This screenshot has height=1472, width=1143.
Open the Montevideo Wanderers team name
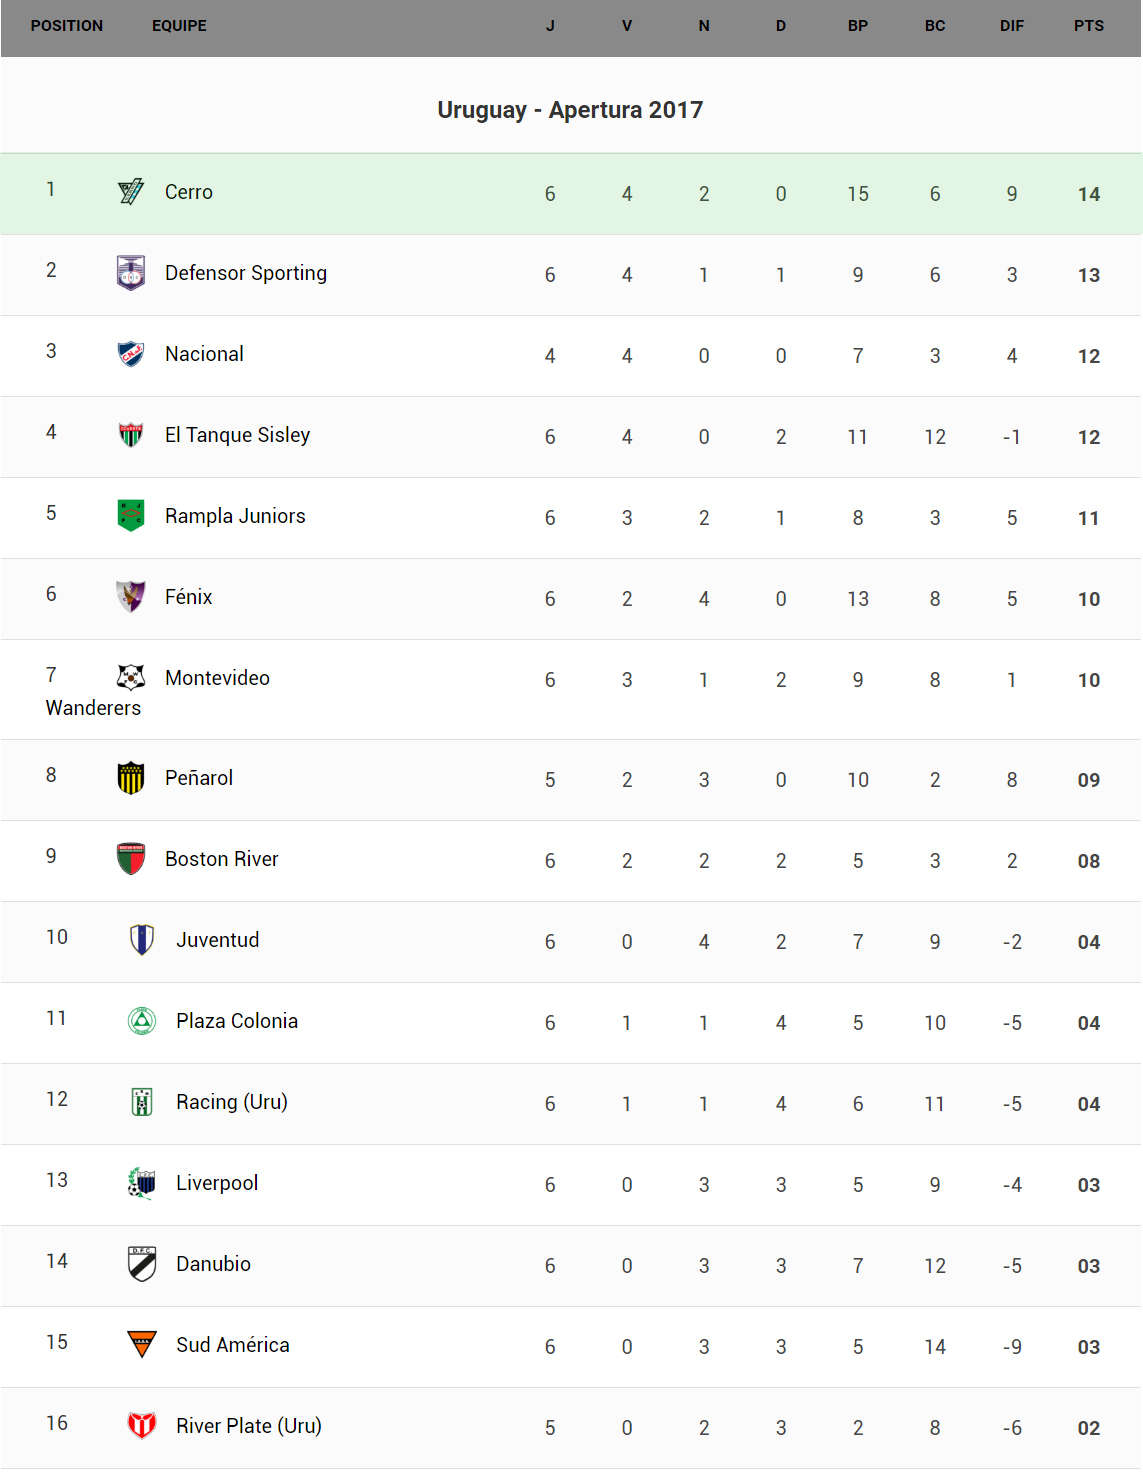point(217,678)
